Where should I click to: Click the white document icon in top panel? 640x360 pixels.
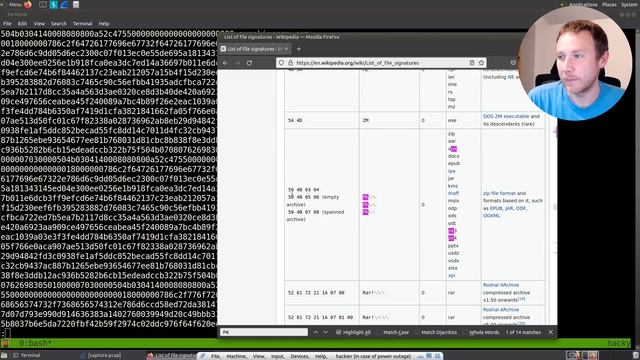pyautogui.click(x=76, y=4)
